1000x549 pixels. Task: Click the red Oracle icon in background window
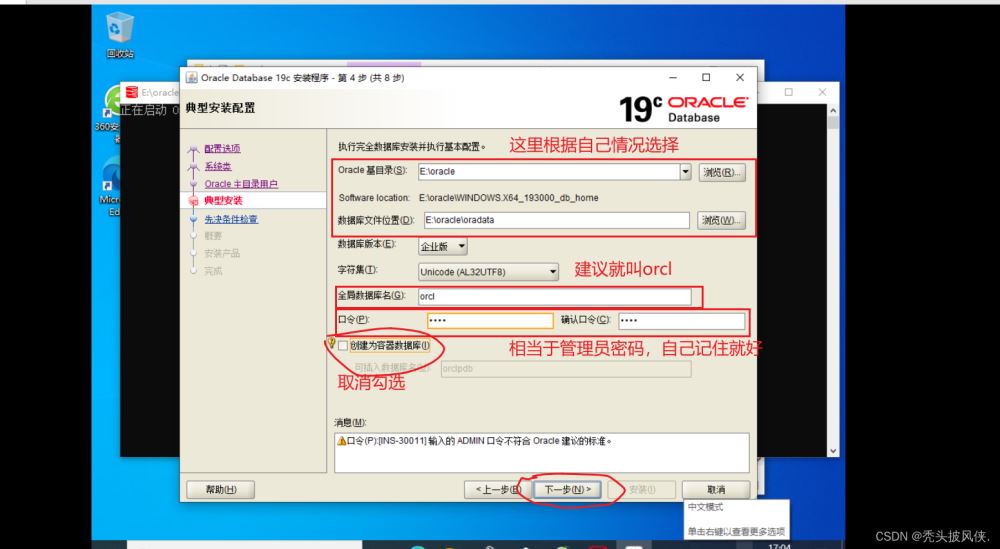131,92
